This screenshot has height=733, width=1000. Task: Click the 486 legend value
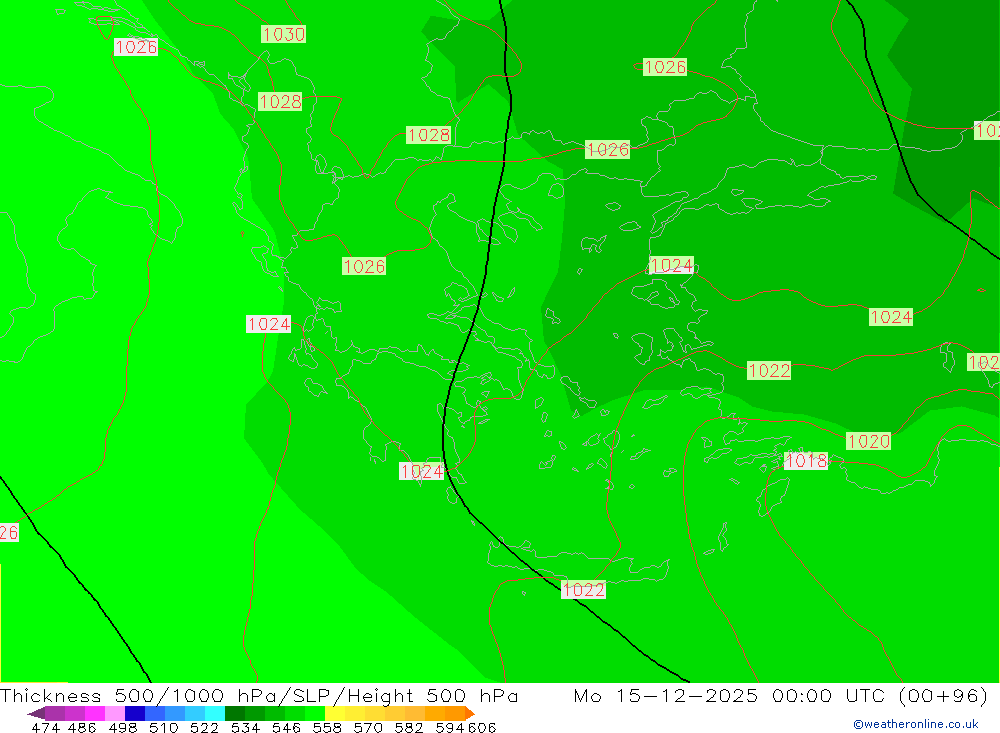pyautogui.click(x=82, y=728)
